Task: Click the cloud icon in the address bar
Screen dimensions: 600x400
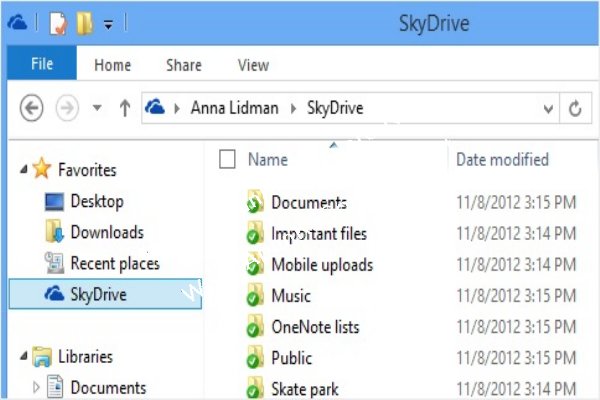Action: [155, 107]
